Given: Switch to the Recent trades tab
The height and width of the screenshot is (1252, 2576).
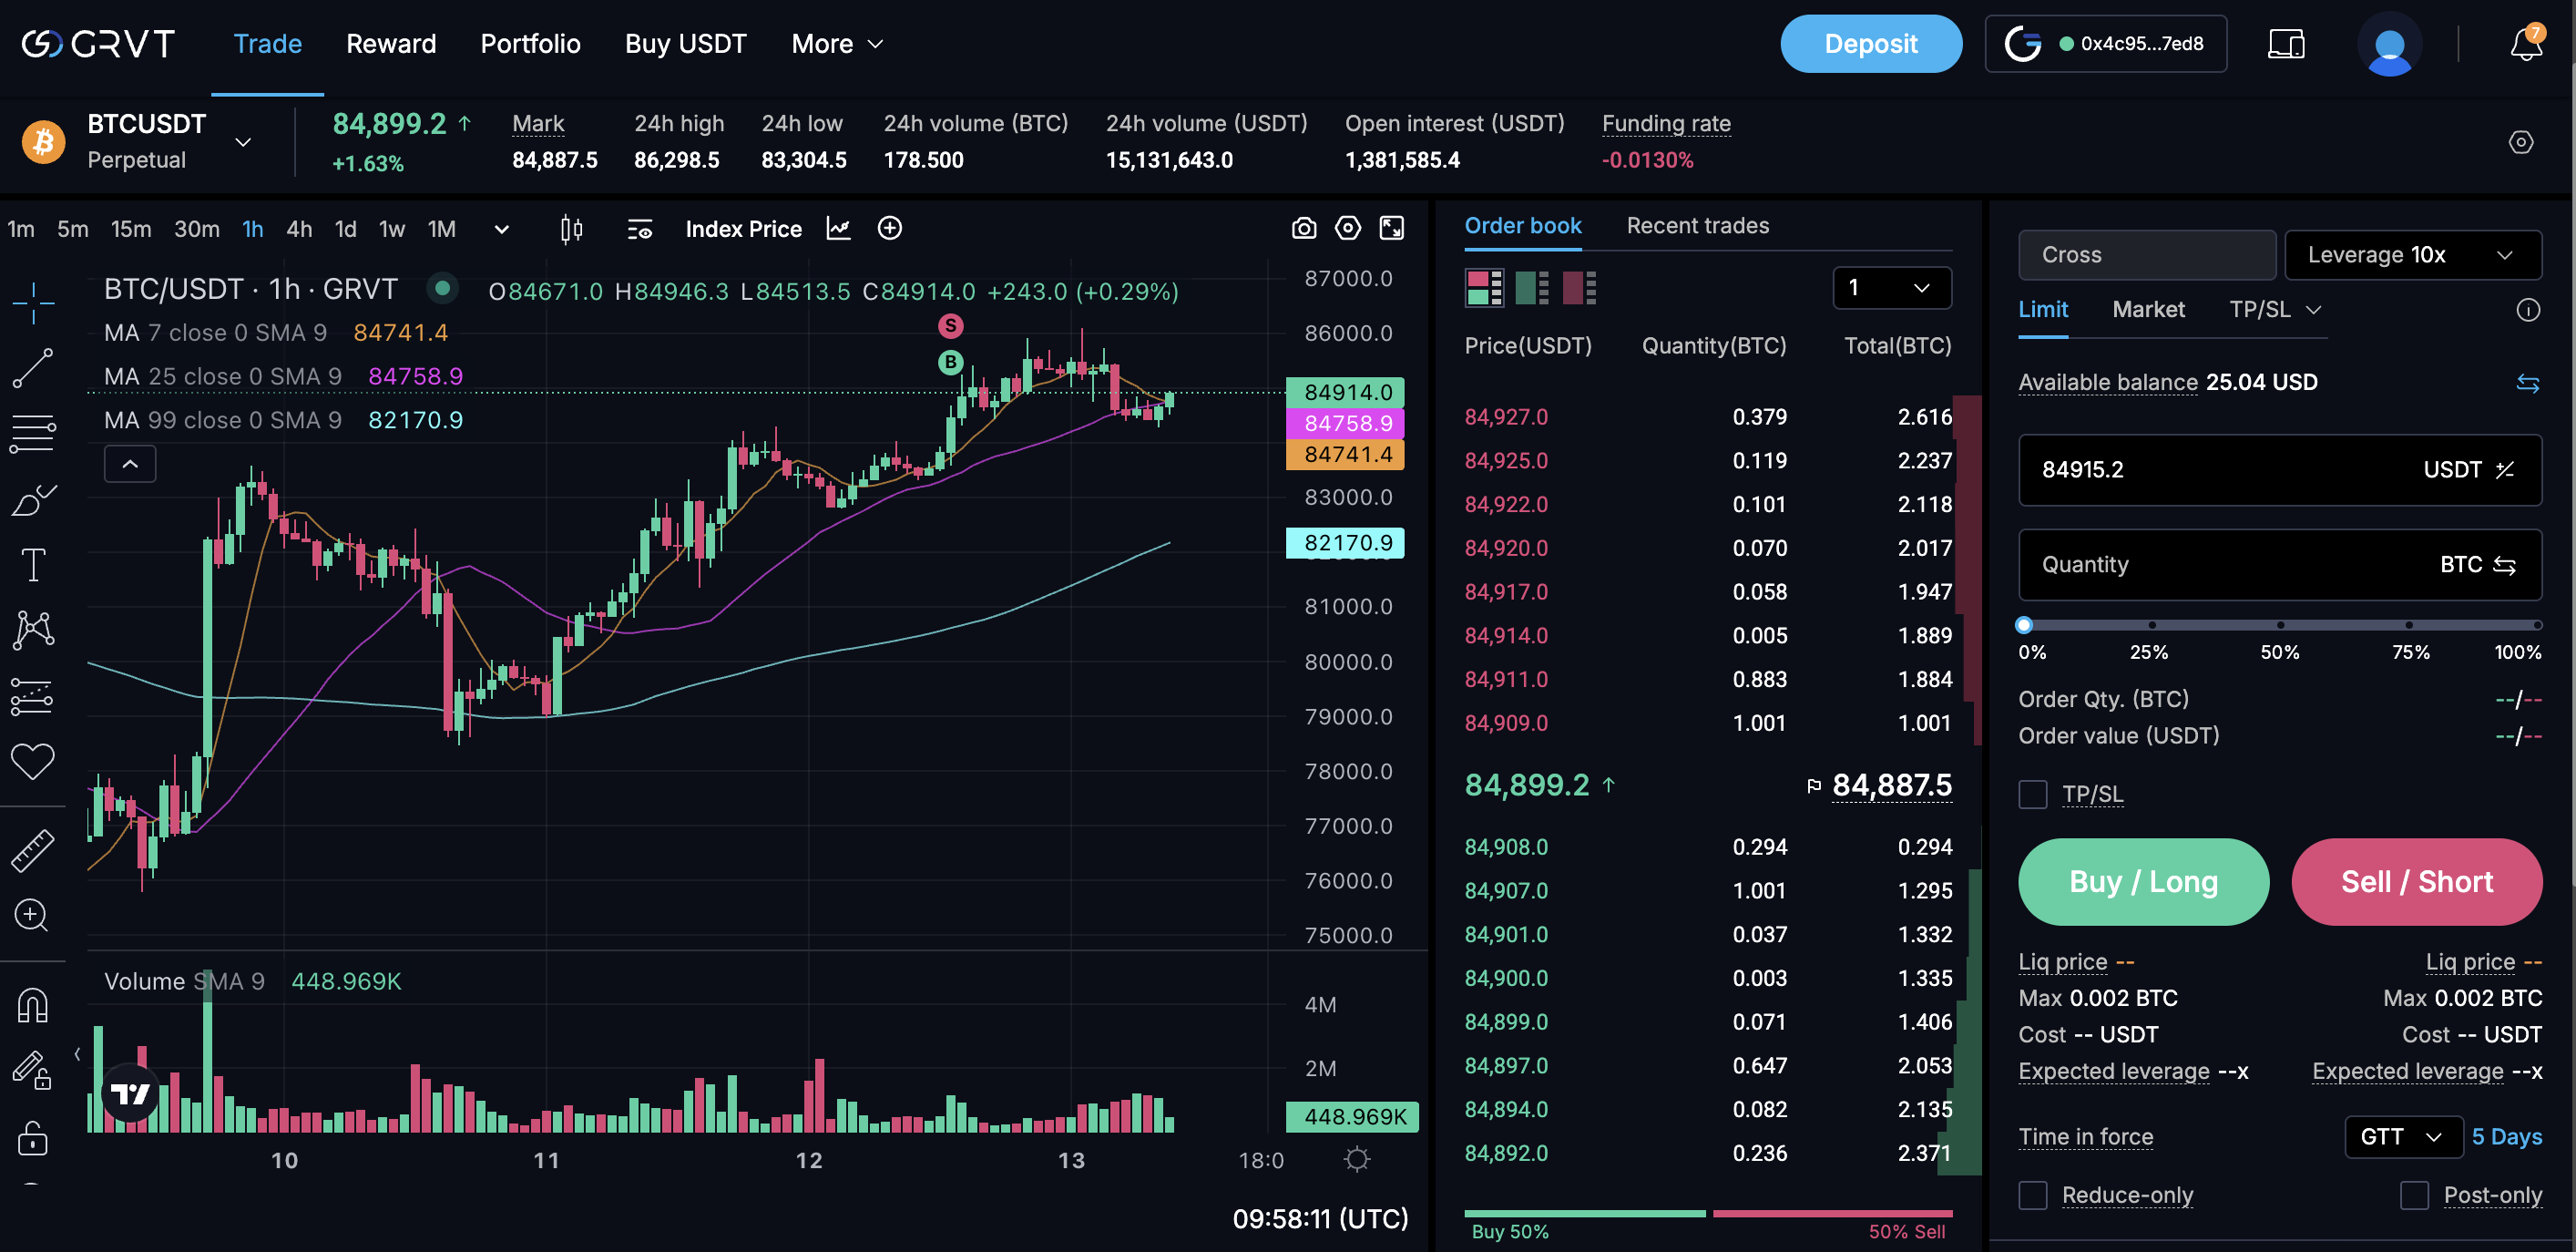Looking at the screenshot, I should tap(1697, 226).
